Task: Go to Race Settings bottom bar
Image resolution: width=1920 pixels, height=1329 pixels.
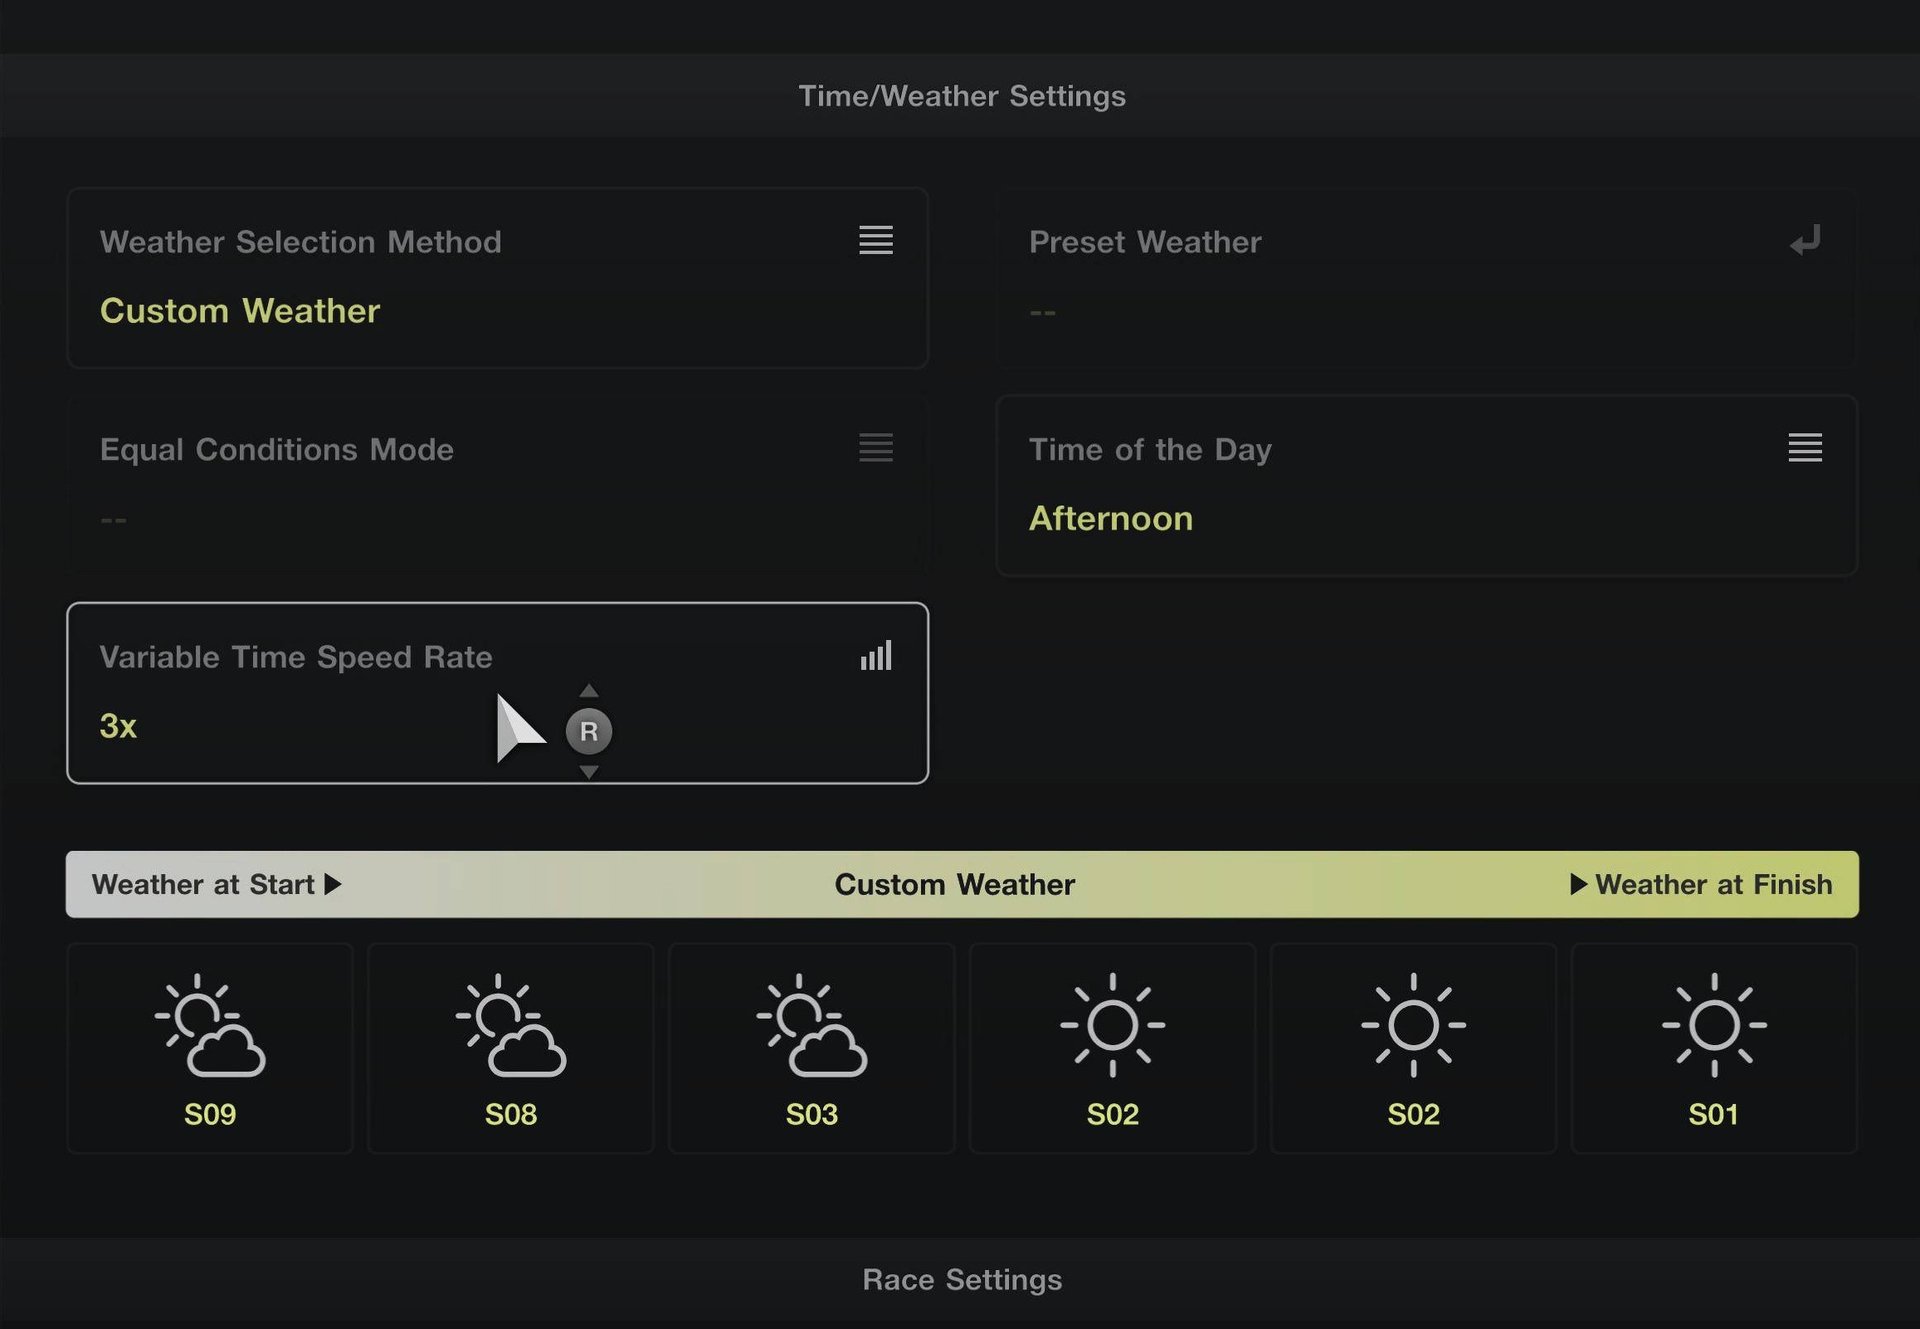Action: click(961, 1280)
